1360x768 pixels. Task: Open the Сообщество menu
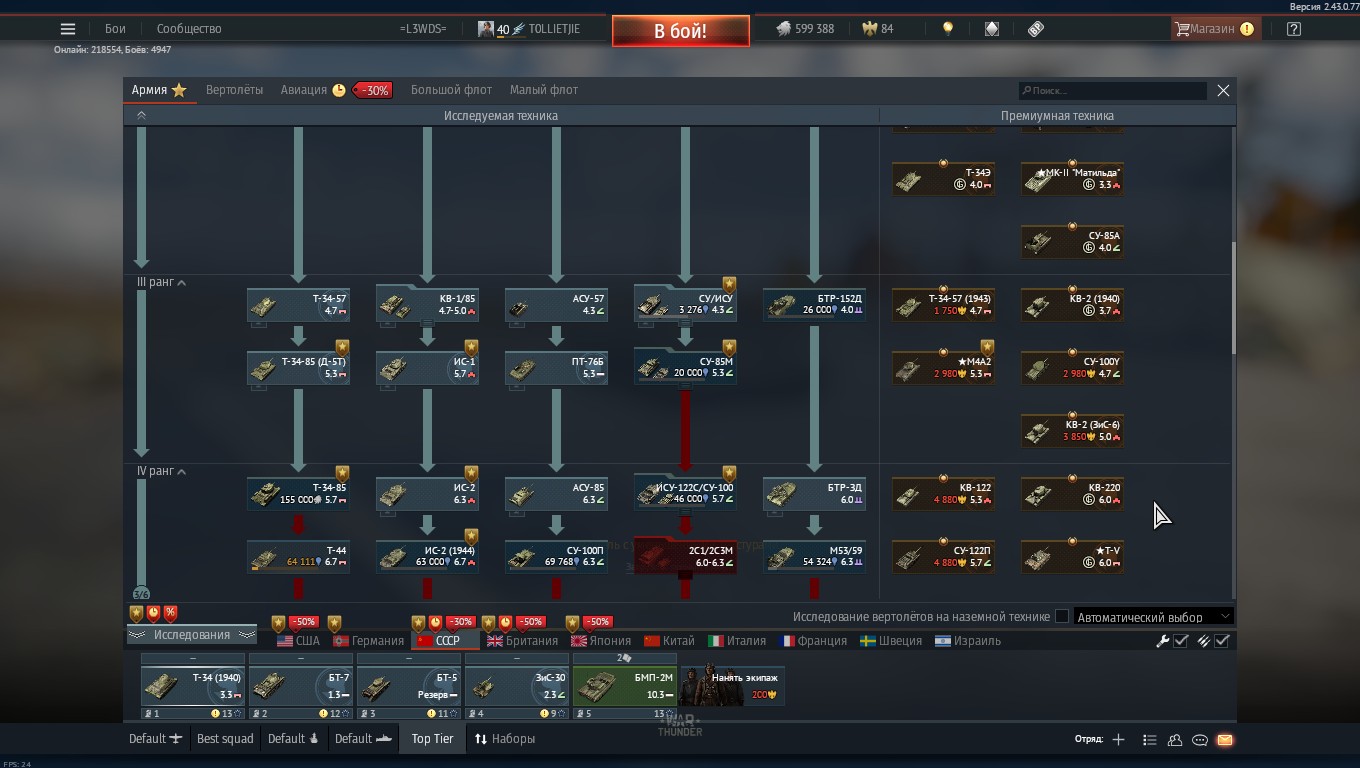tap(189, 29)
